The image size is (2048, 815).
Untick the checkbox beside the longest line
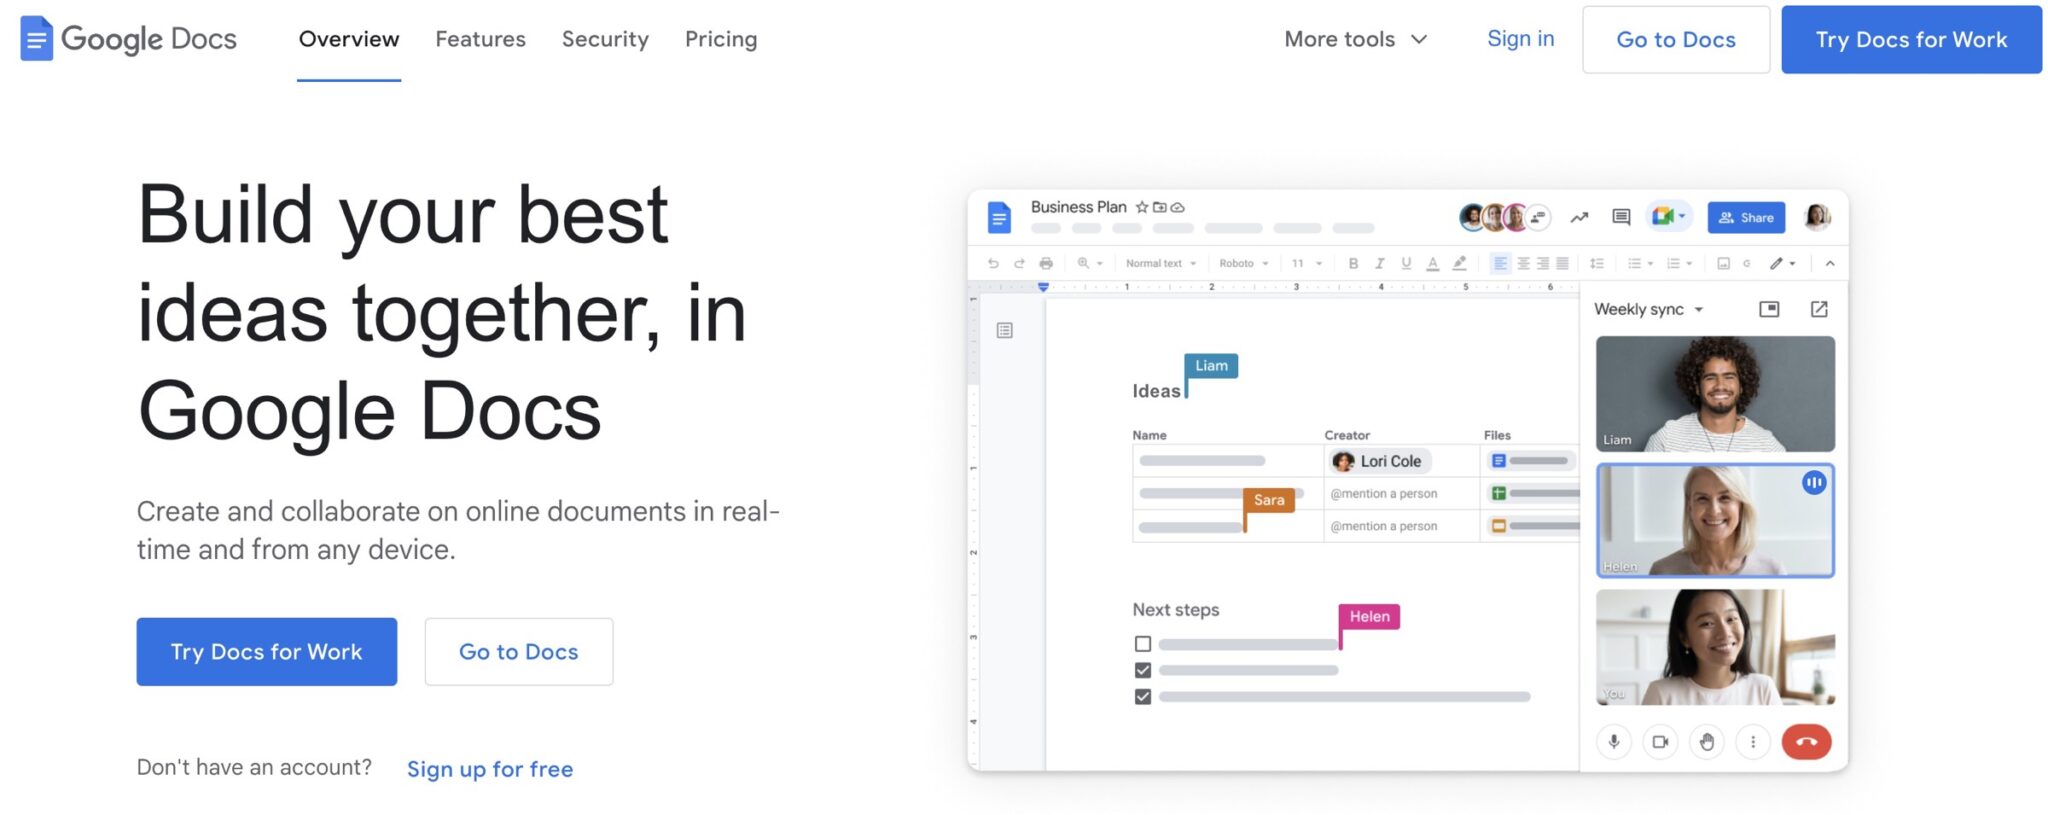(1143, 697)
